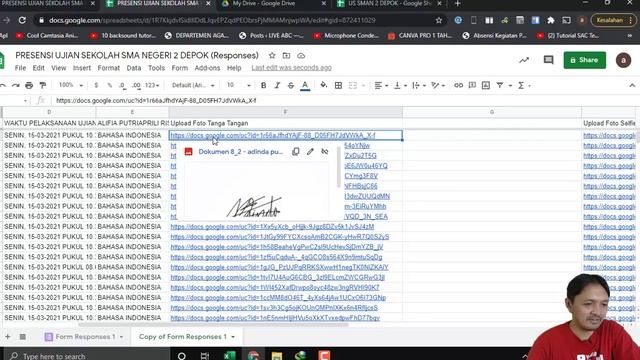Open the font size dropdown
The height and width of the screenshot is (360, 640).
[x=238, y=85]
